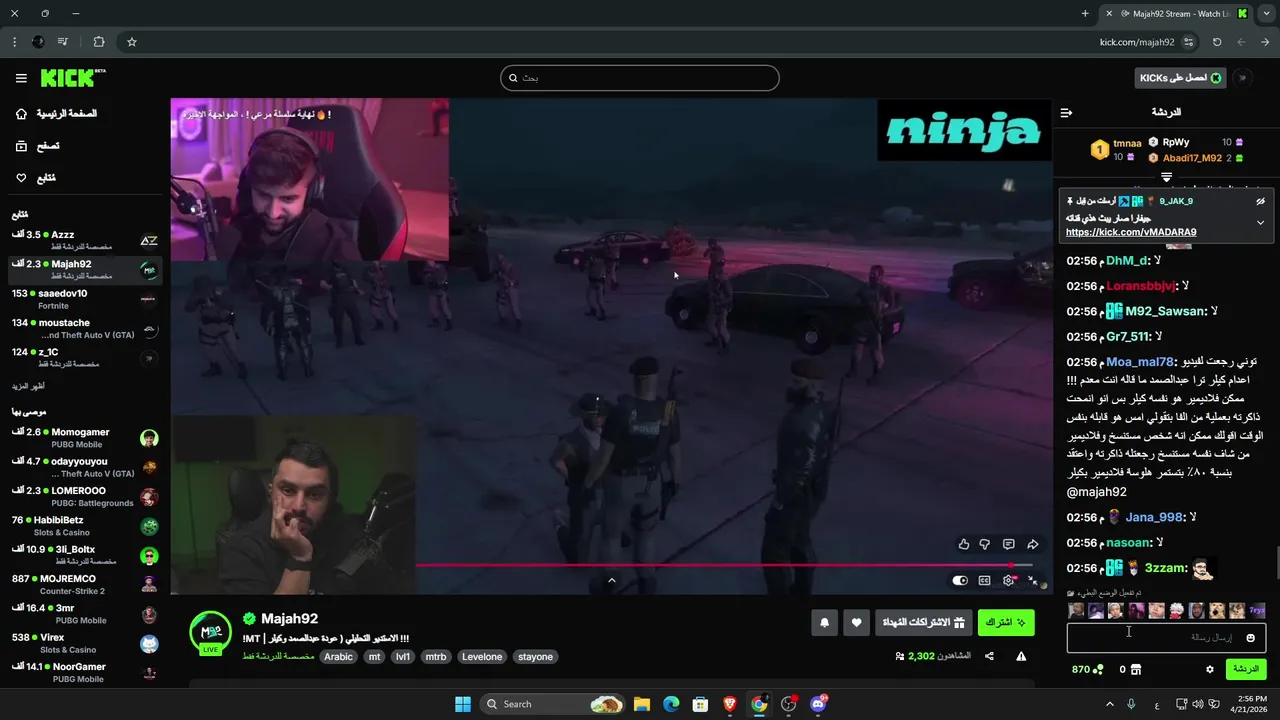Image resolution: width=1280 pixels, height=720 pixels.
Task: Toggle the autoplay switch in player
Action: tap(960, 581)
